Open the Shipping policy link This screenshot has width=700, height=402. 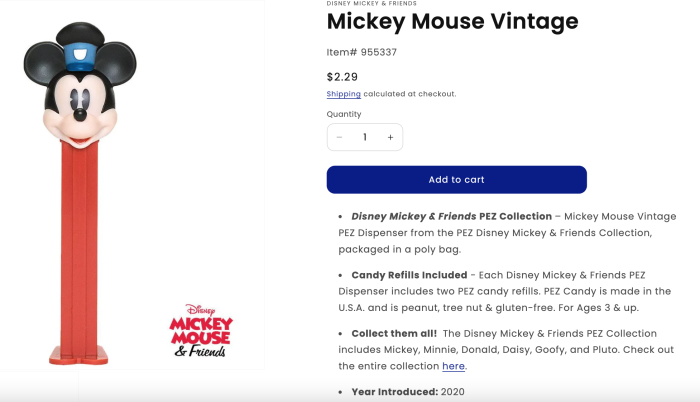click(343, 94)
